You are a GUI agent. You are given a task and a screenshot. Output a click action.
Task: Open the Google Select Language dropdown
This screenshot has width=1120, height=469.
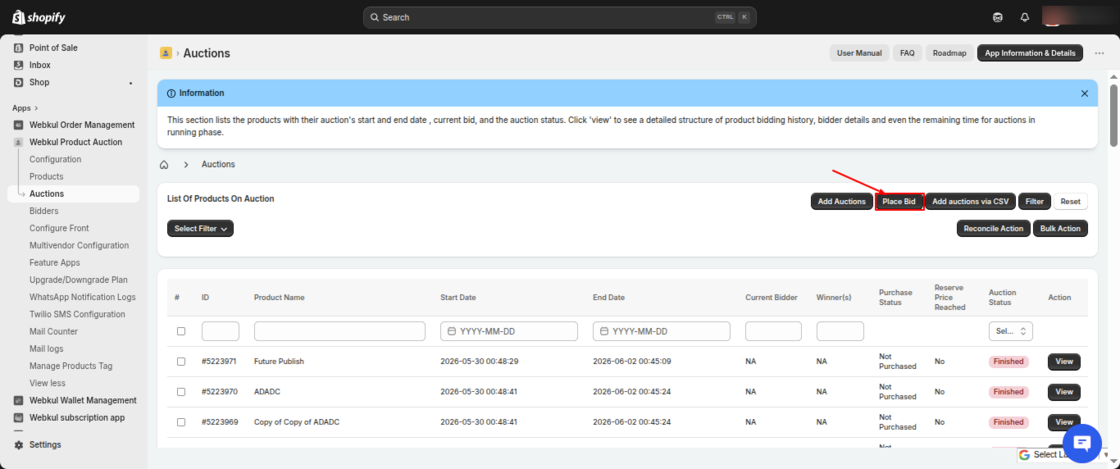click(1064, 455)
